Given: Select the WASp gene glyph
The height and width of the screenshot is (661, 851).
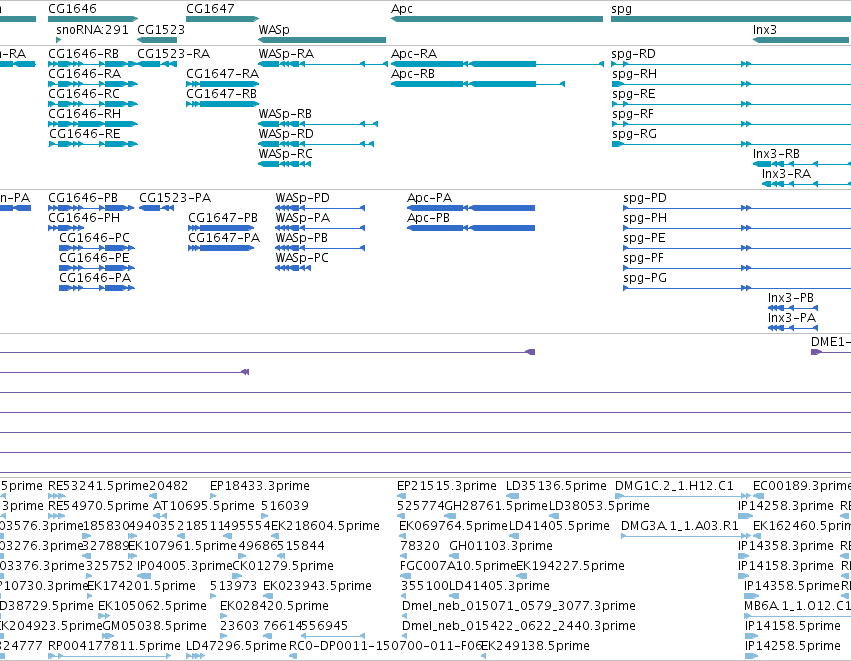Looking at the screenshot, I should (322, 40).
